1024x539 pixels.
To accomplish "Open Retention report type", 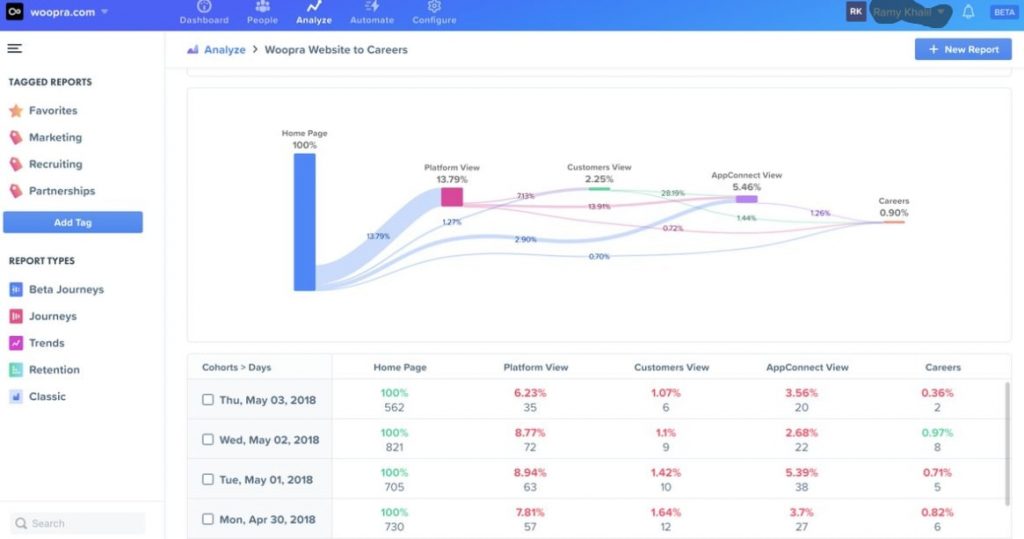I will (x=54, y=370).
